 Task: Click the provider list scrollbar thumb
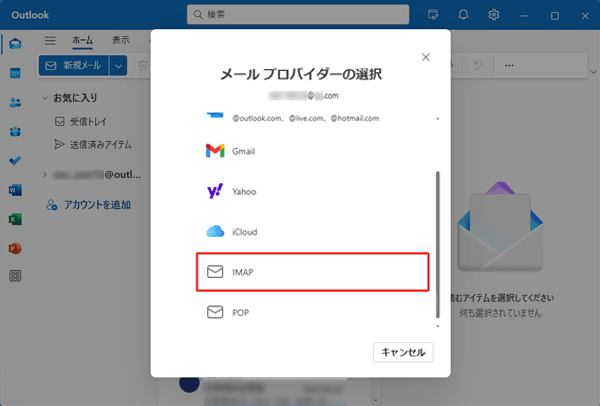click(x=438, y=245)
